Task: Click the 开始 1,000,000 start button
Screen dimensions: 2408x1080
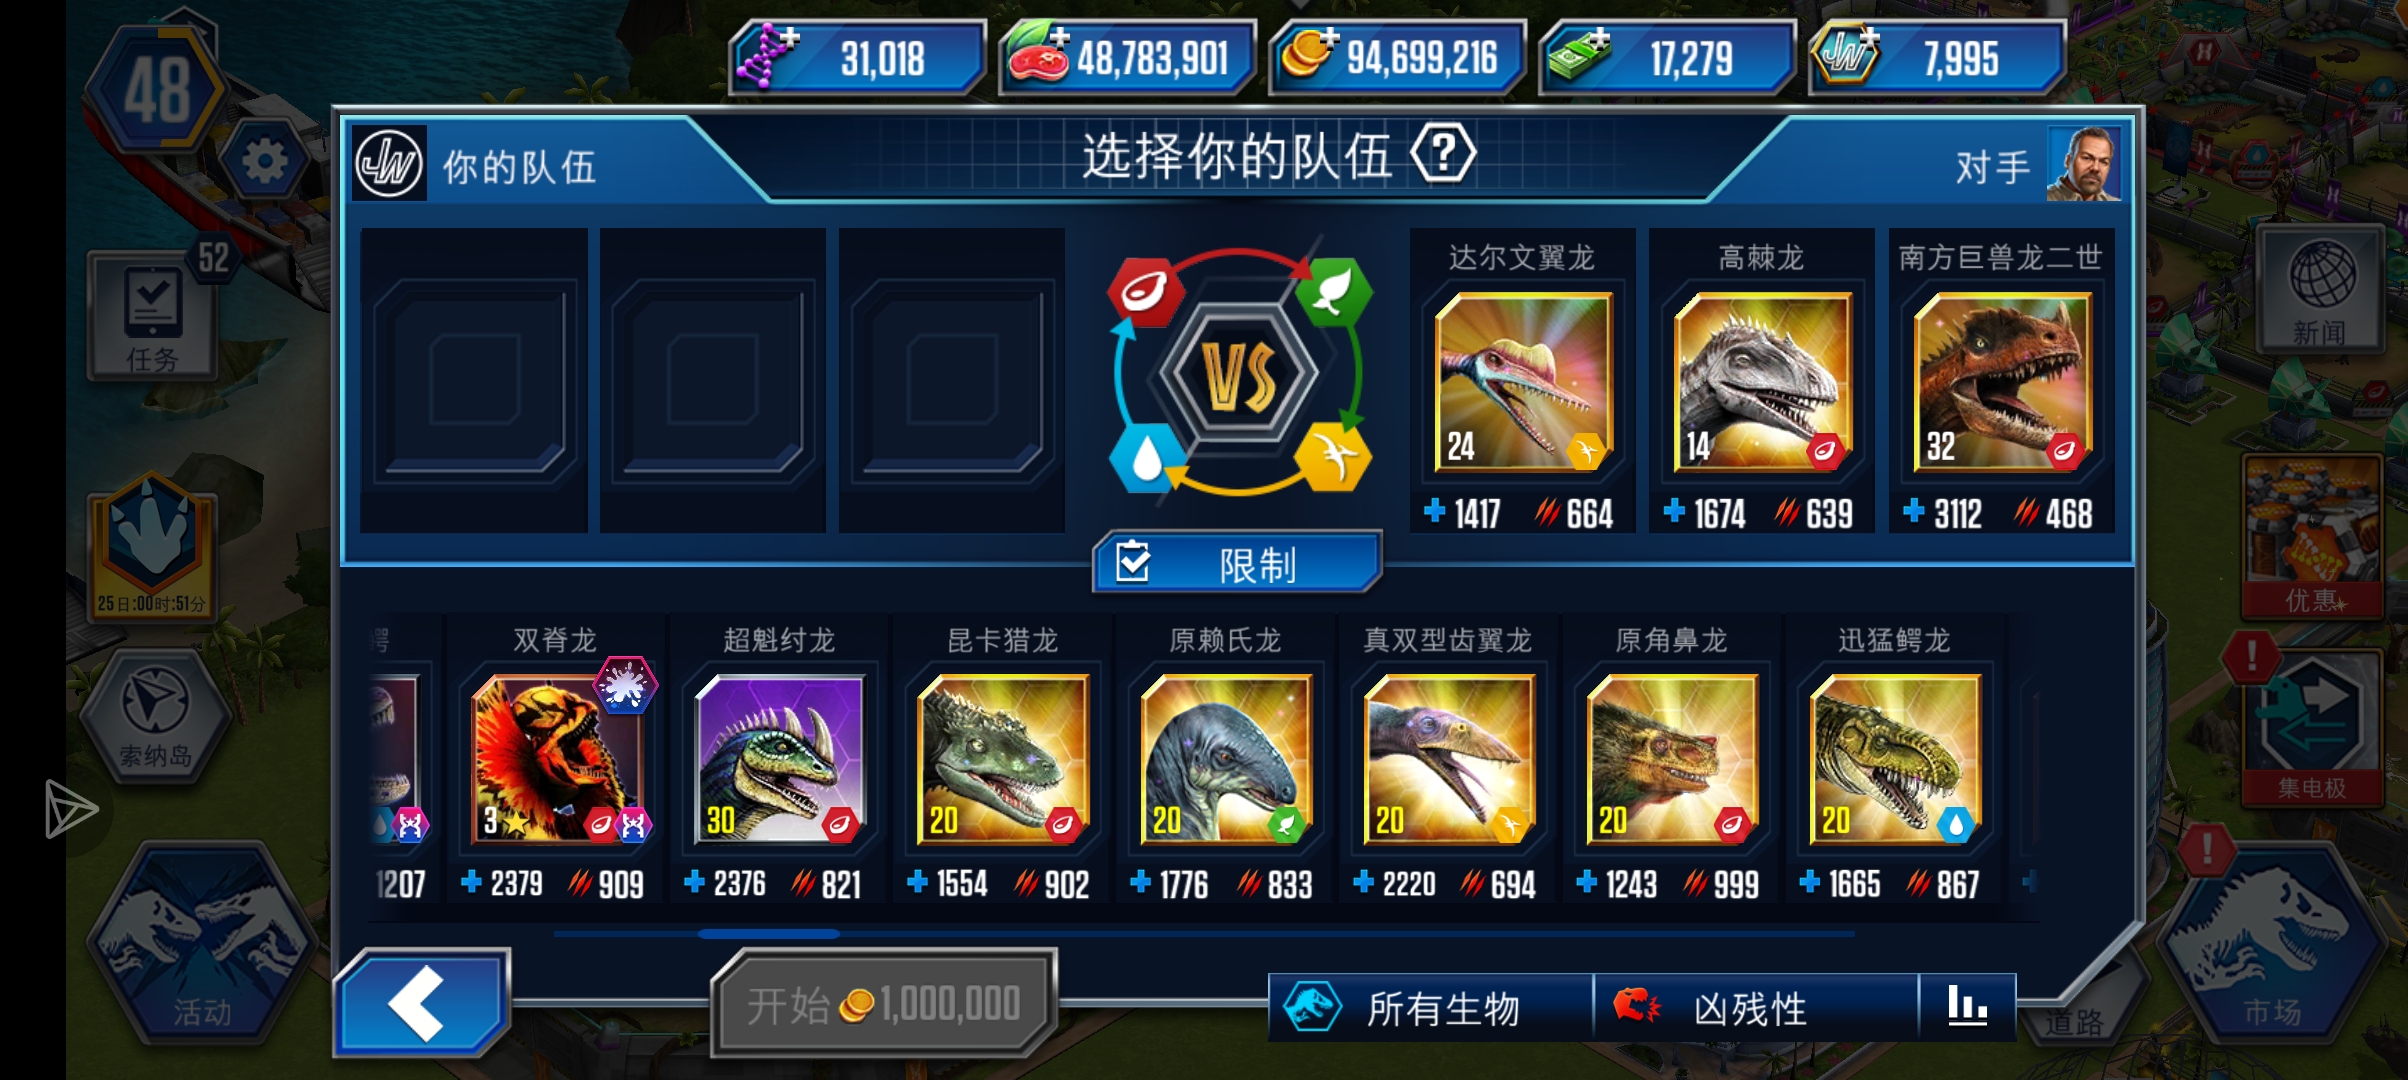Action: (884, 1003)
